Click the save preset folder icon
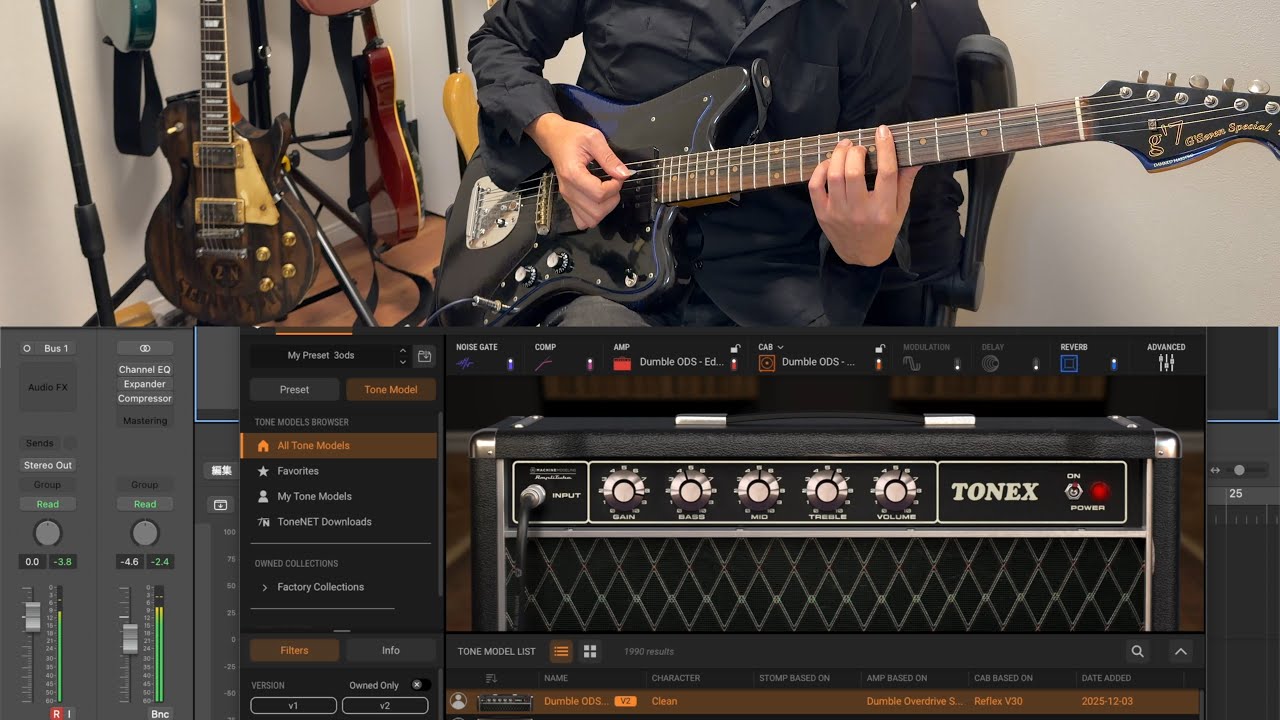This screenshot has height=720, width=1280. pos(425,355)
